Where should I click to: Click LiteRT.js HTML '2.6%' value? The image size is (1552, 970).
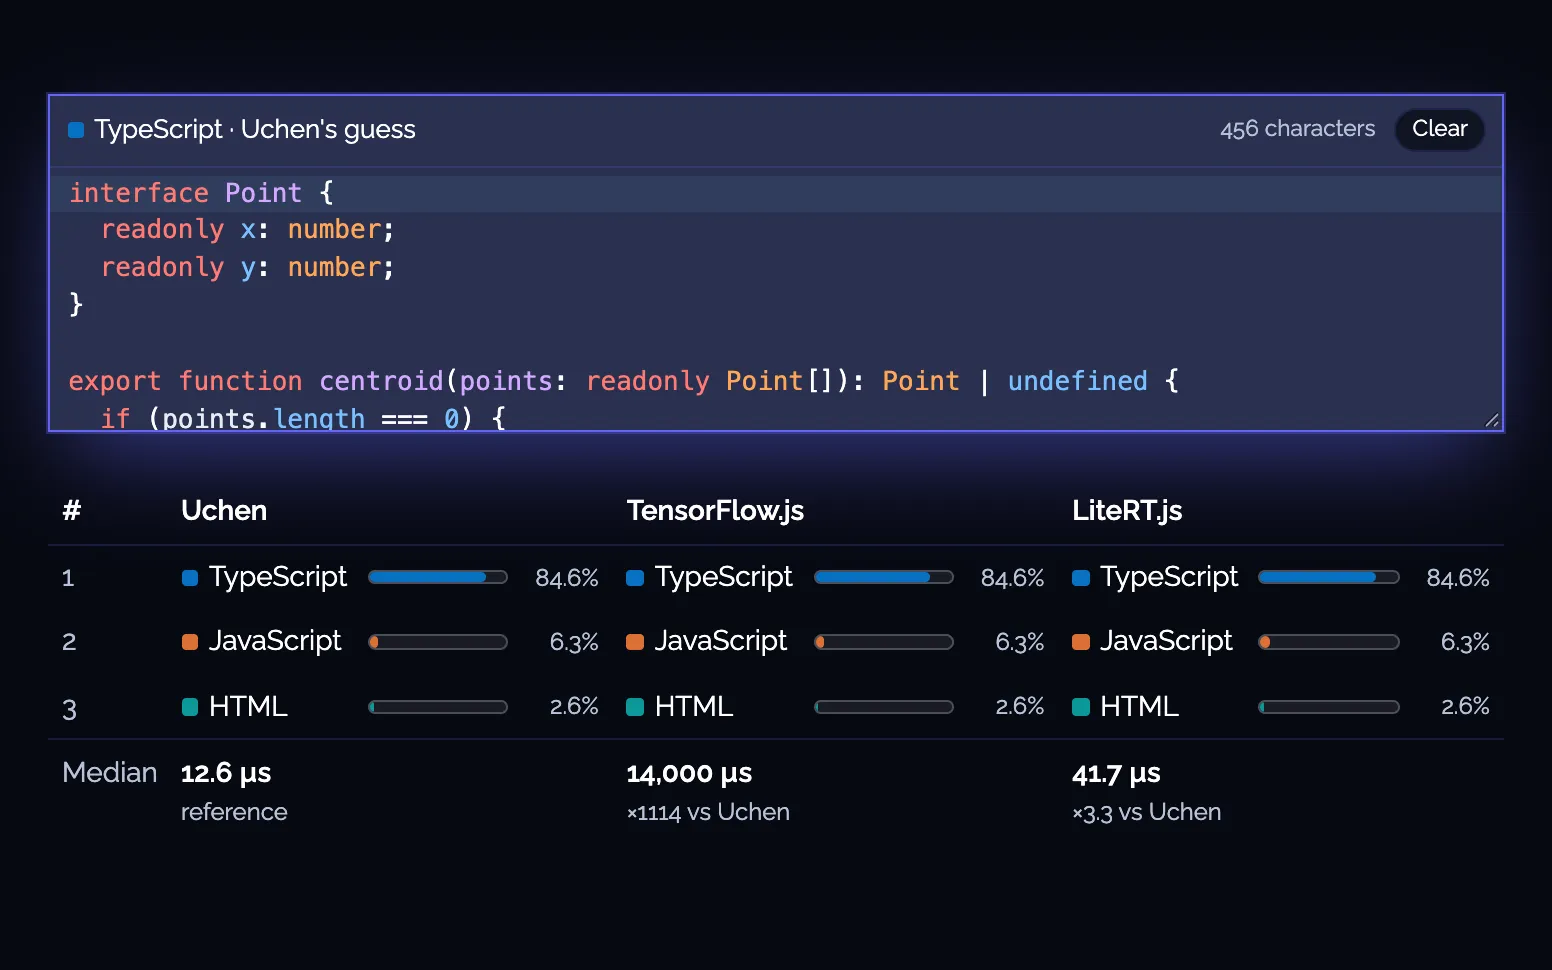pos(1465,707)
